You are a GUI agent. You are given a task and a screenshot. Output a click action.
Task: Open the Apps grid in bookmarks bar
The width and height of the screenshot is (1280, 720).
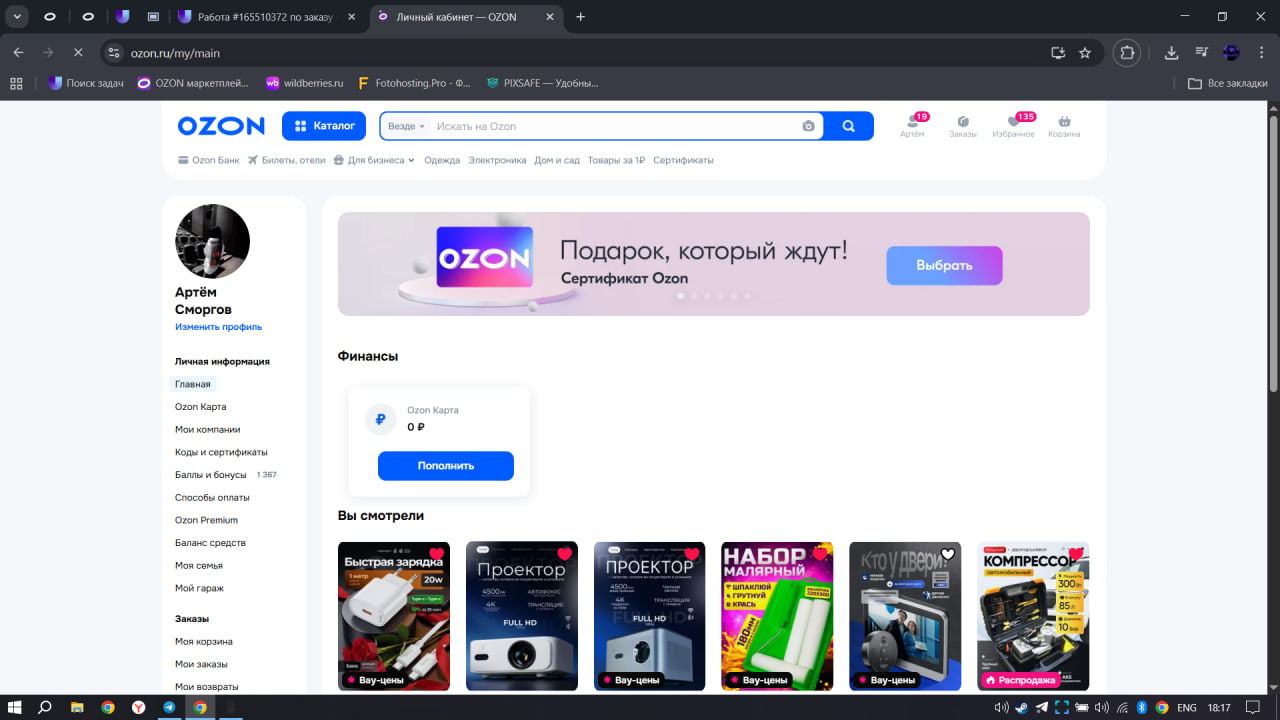tap(16, 83)
